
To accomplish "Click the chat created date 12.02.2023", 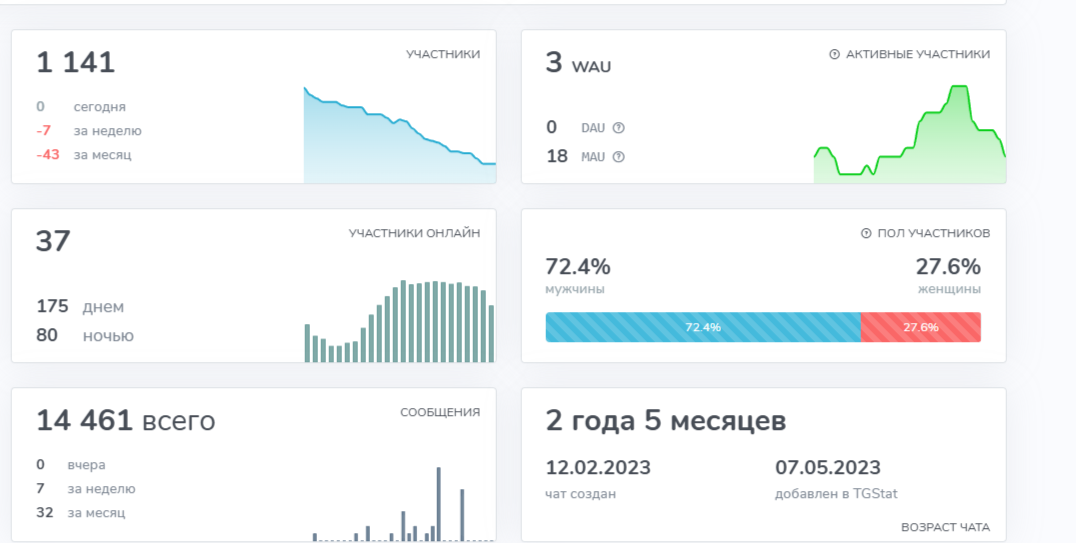I will pos(598,467).
